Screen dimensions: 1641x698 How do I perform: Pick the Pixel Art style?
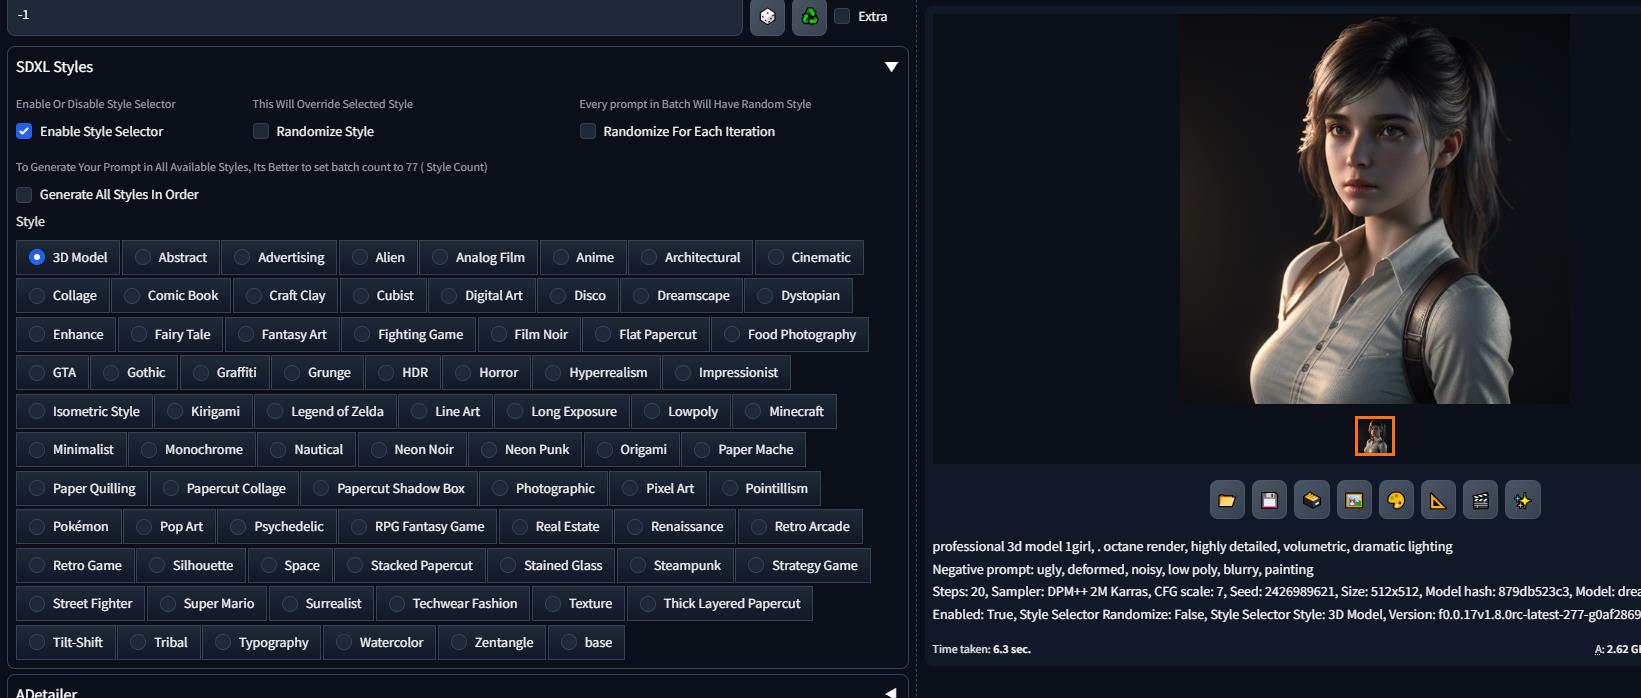pyautogui.click(x=658, y=488)
